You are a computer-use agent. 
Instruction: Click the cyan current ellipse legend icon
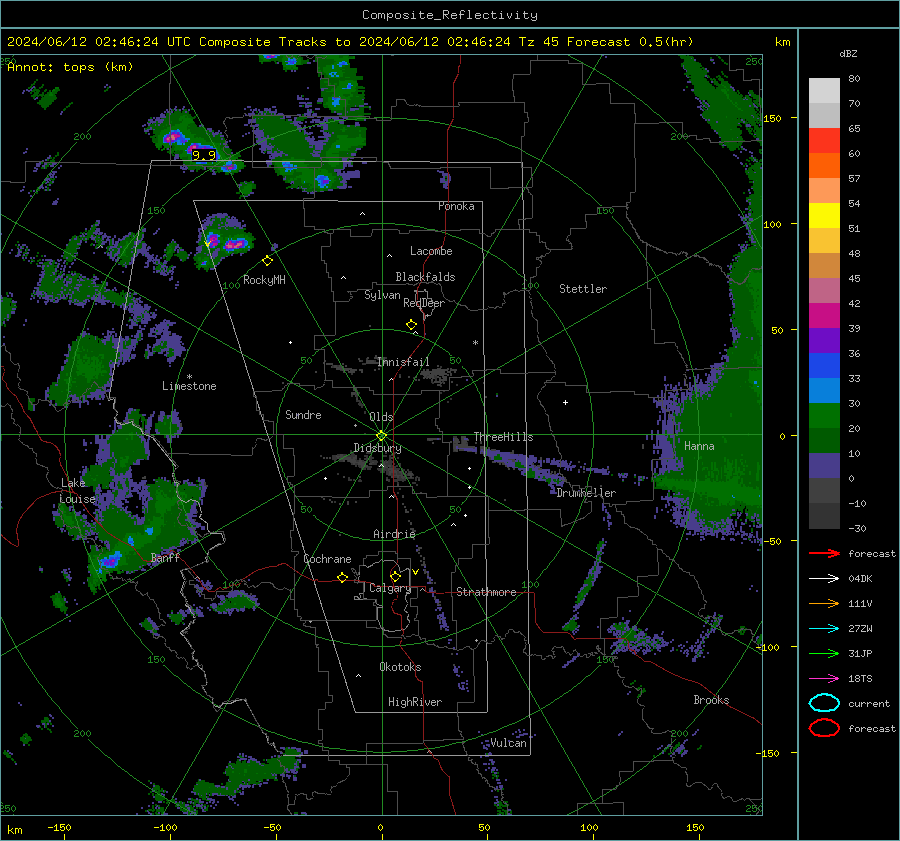[x=824, y=703]
